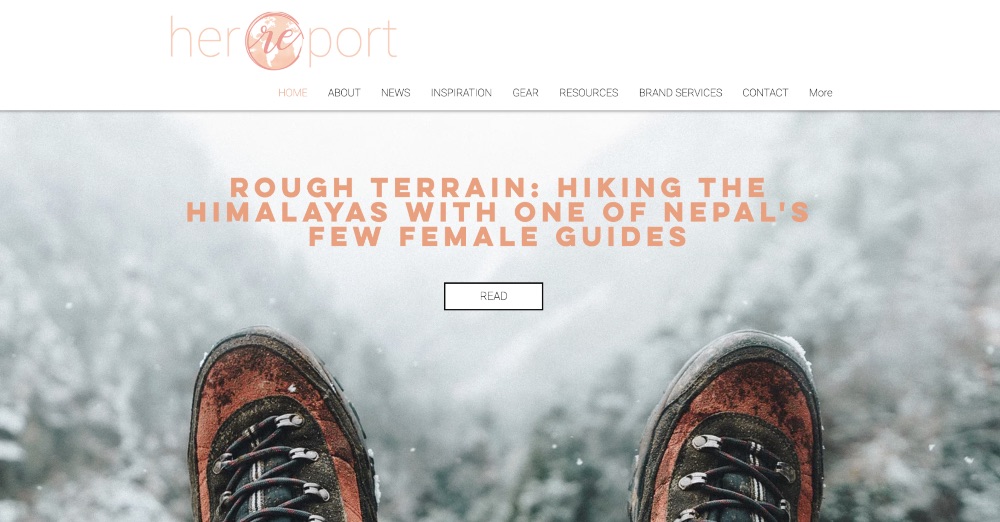
Task: Select NEWS in the navigation bar
Action: coord(395,93)
